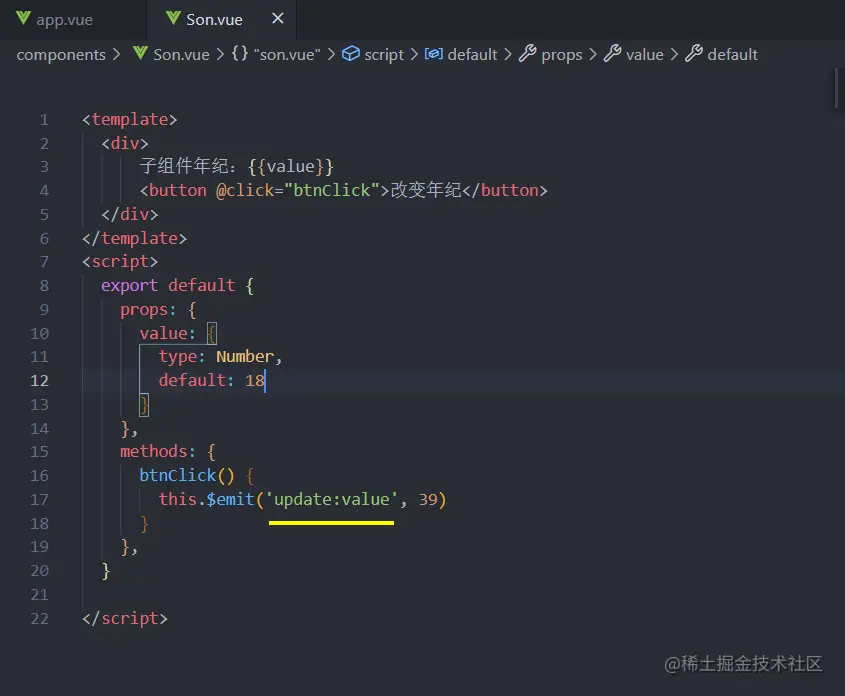Click the wrench icon before props

coord(528,53)
